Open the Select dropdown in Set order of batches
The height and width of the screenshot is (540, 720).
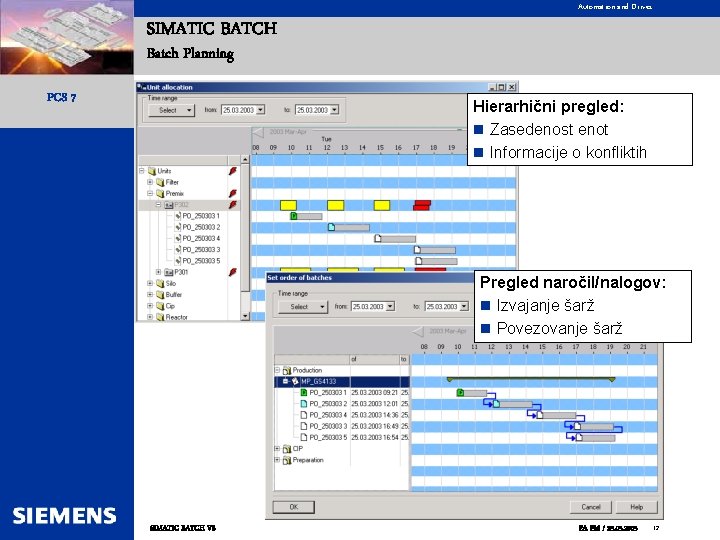click(303, 307)
